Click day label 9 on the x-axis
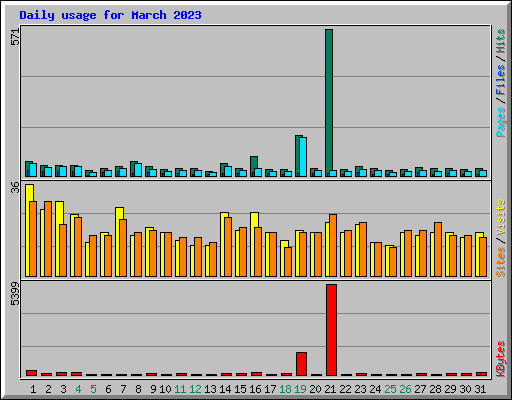Viewport: 512px width, 400px height. (x=153, y=389)
